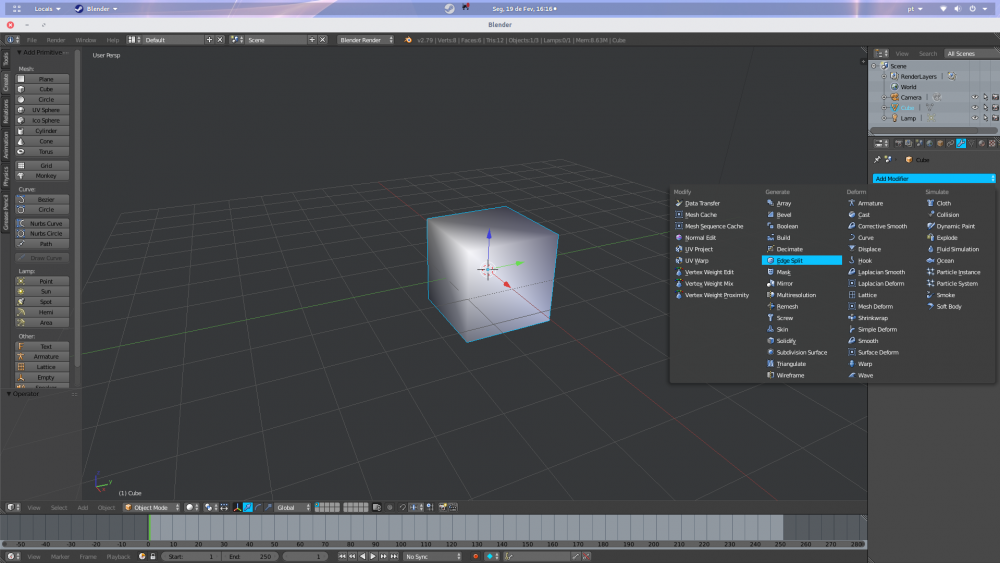Select Subdivision Surface modifier entry
The image size is (1000, 563).
[801, 352]
